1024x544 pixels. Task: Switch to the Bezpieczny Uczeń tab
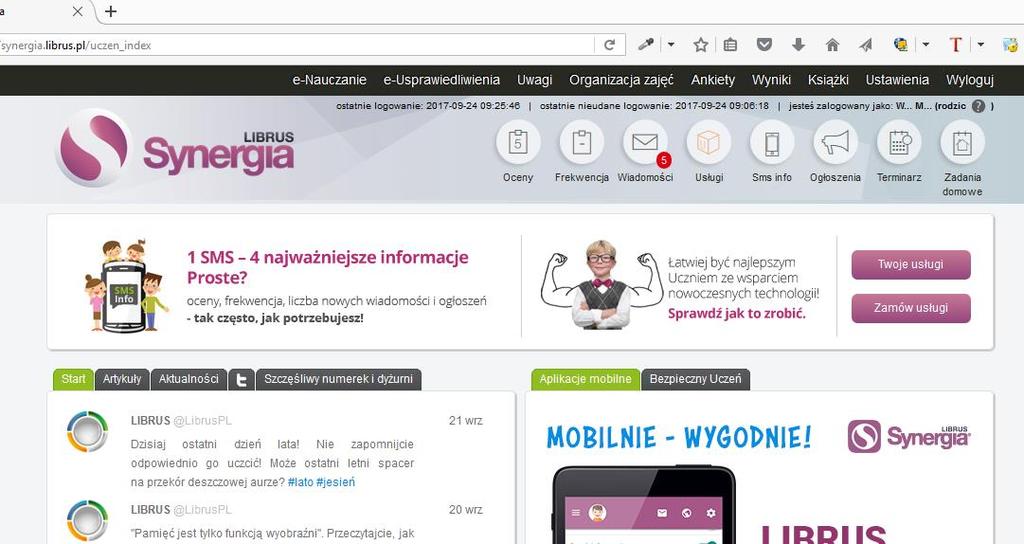click(x=696, y=379)
